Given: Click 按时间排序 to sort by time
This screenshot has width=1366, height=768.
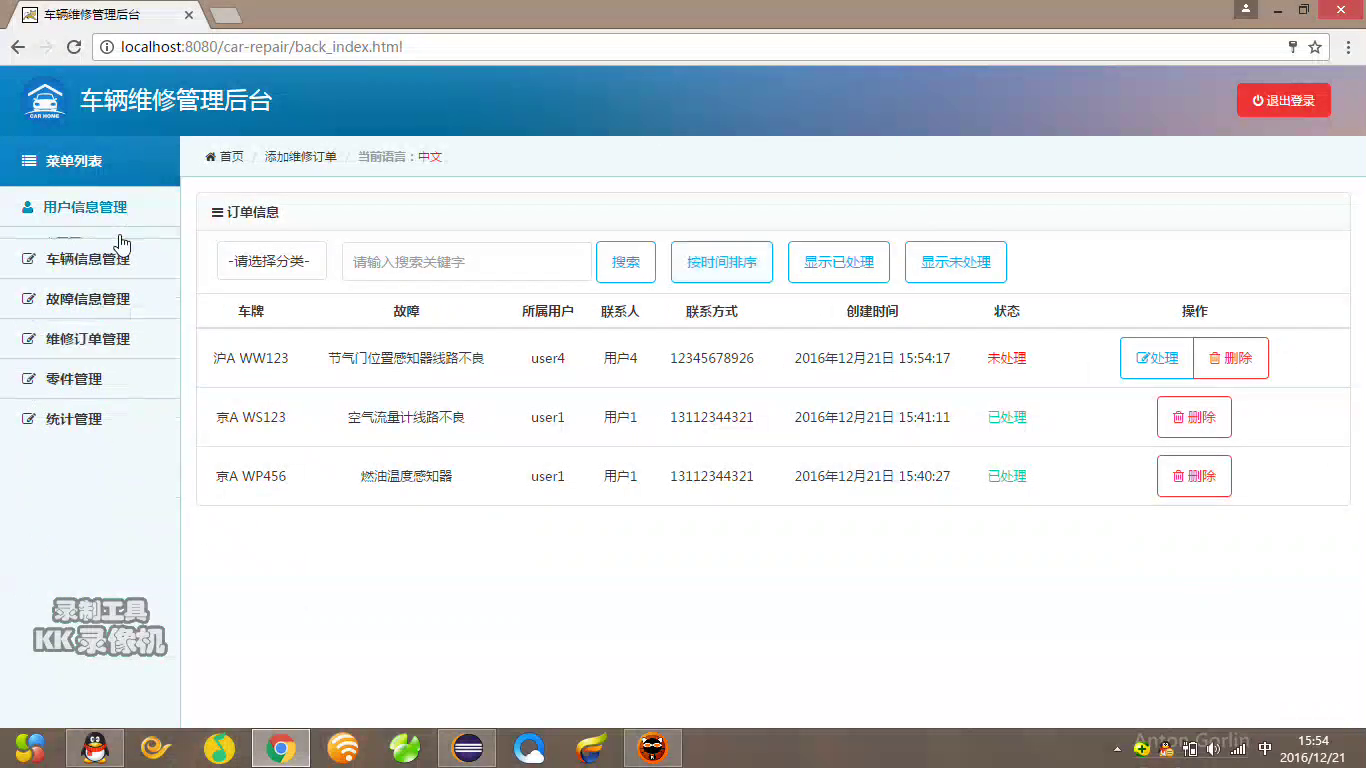Looking at the screenshot, I should click(722, 262).
